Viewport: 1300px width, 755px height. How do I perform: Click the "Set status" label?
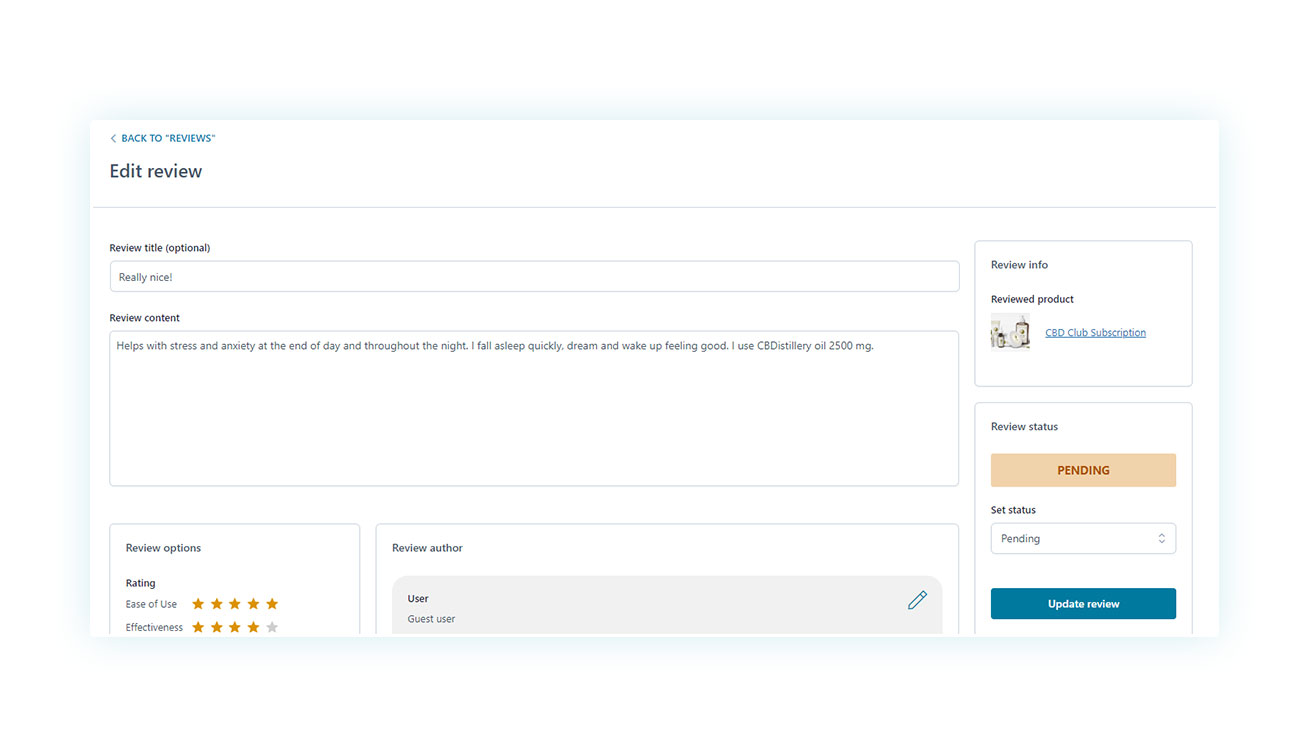pyautogui.click(x=1013, y=510)
